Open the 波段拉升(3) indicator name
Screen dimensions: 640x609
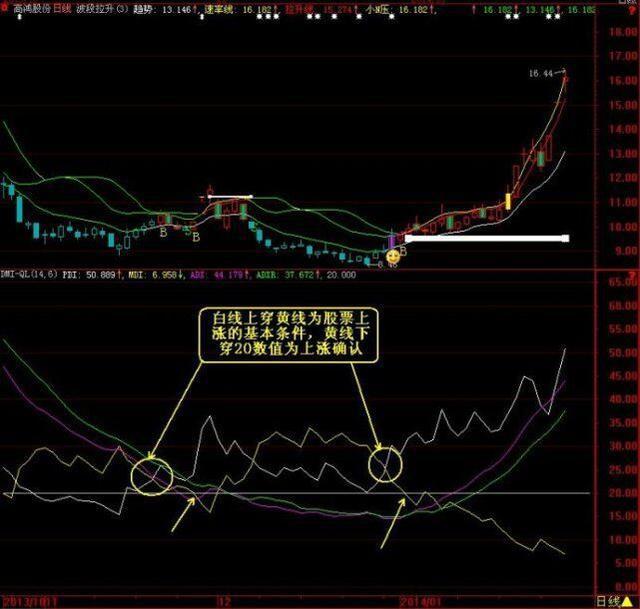[x=102, y=9]
